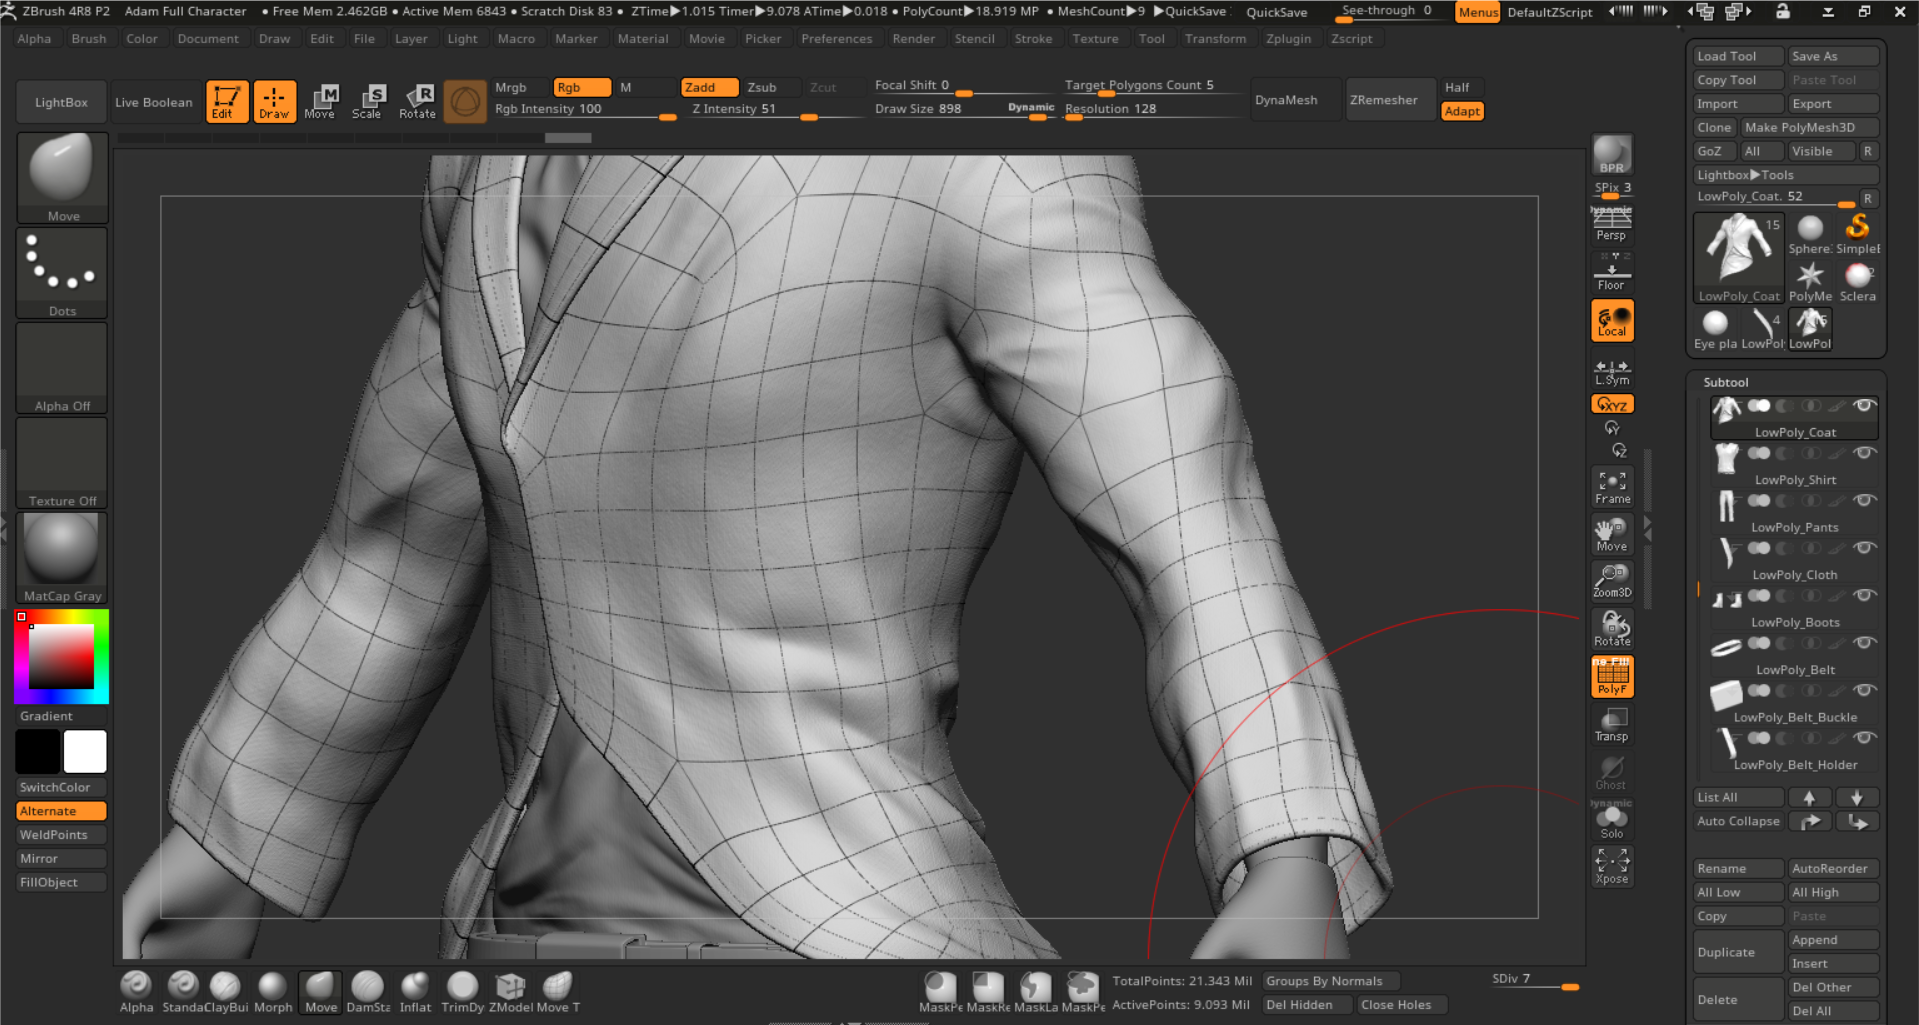Select the Draw mode button

click(274, 101)
